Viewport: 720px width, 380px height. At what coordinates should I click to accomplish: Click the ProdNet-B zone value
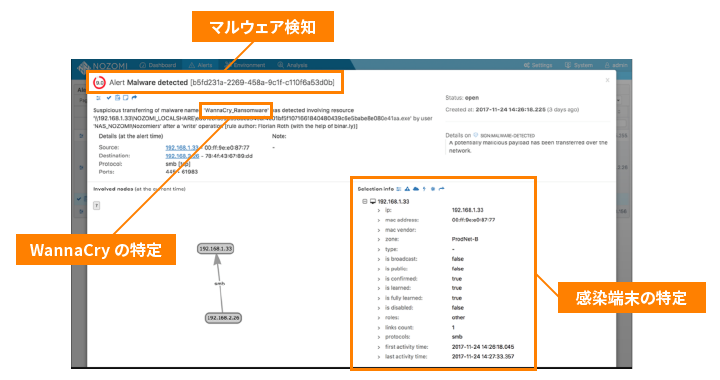[465, 240]
